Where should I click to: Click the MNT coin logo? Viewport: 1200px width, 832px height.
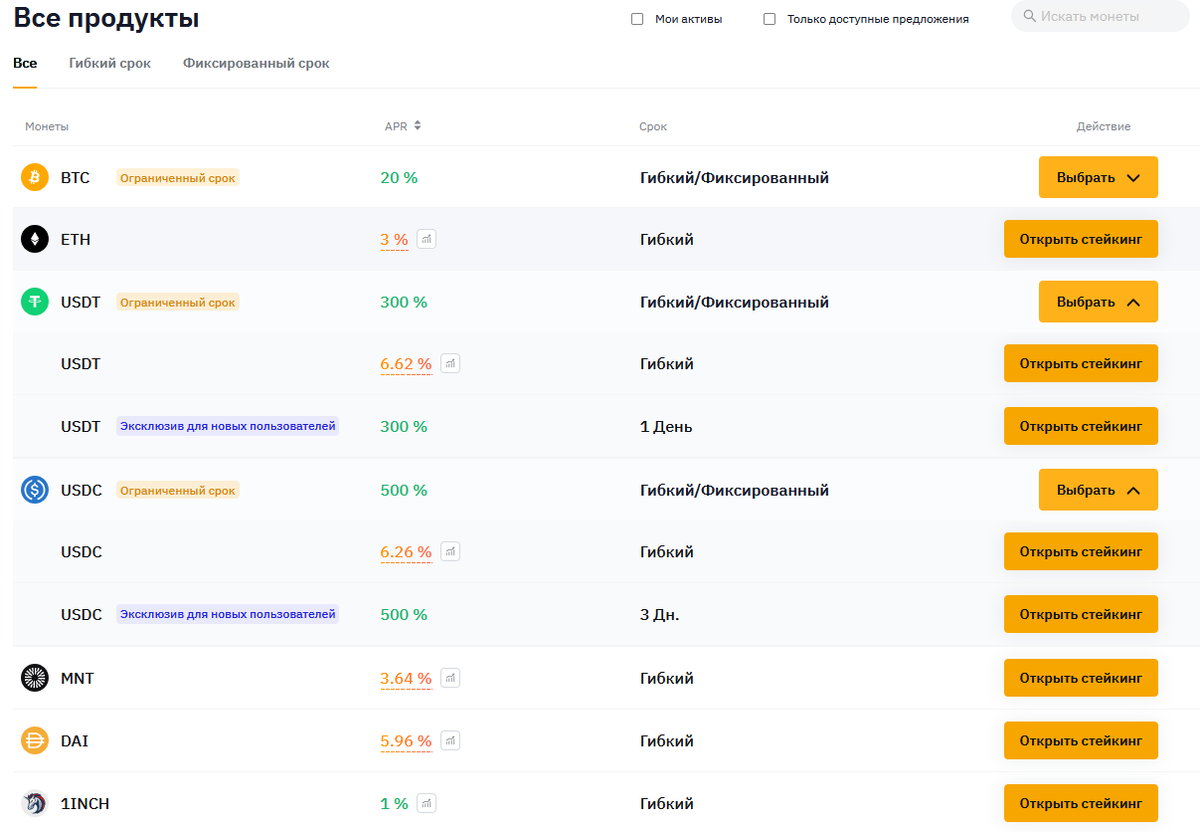tap(35, 678)
